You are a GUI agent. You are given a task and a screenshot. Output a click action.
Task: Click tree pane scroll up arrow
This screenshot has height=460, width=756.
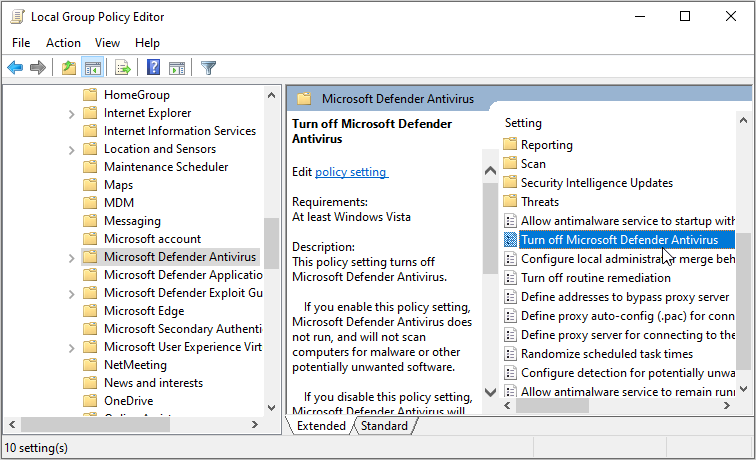click(271, 95)
